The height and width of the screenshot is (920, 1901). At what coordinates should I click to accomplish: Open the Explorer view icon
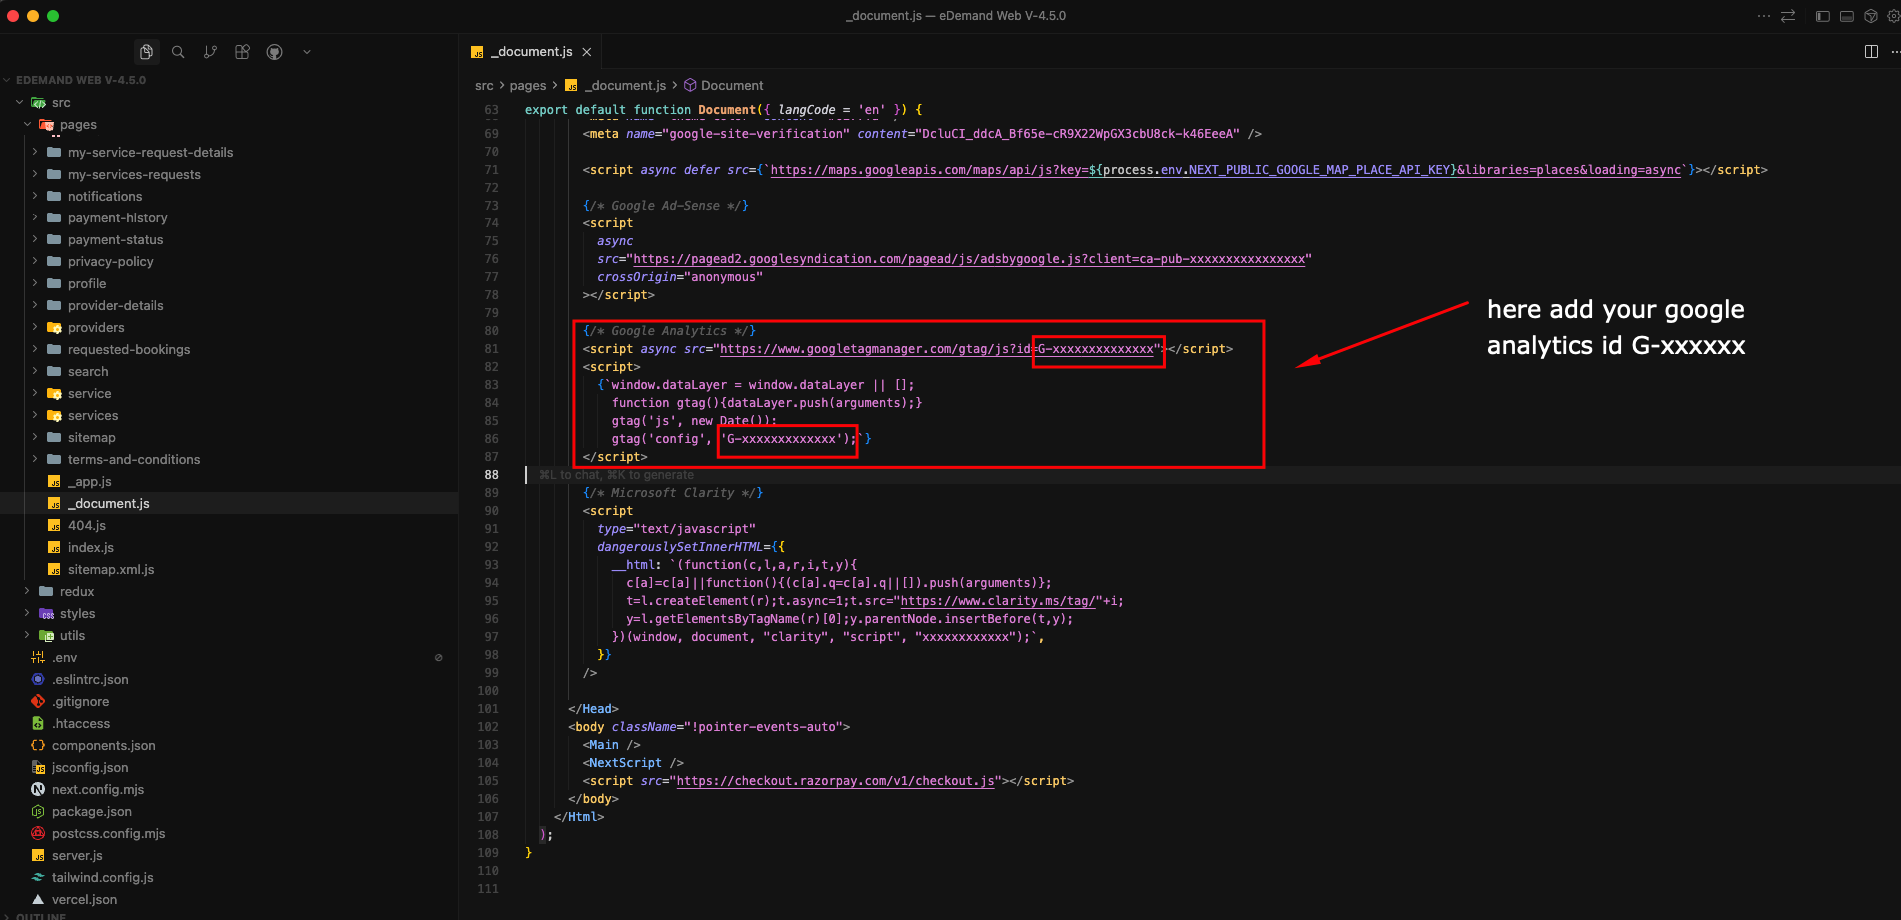[146, 51]
